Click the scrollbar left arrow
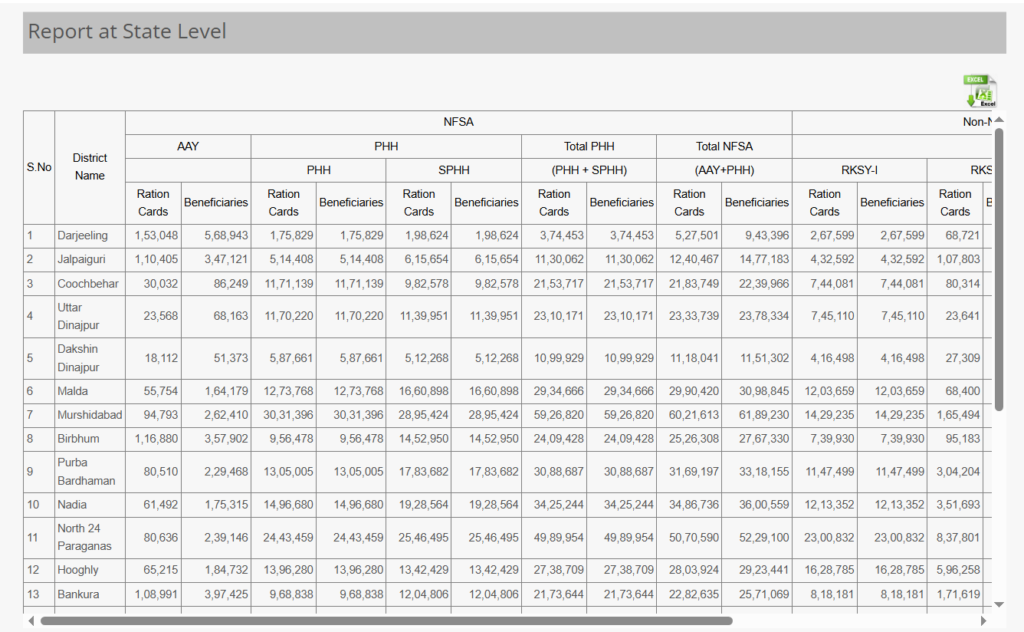1024x632 pixels. pos(30,620)
